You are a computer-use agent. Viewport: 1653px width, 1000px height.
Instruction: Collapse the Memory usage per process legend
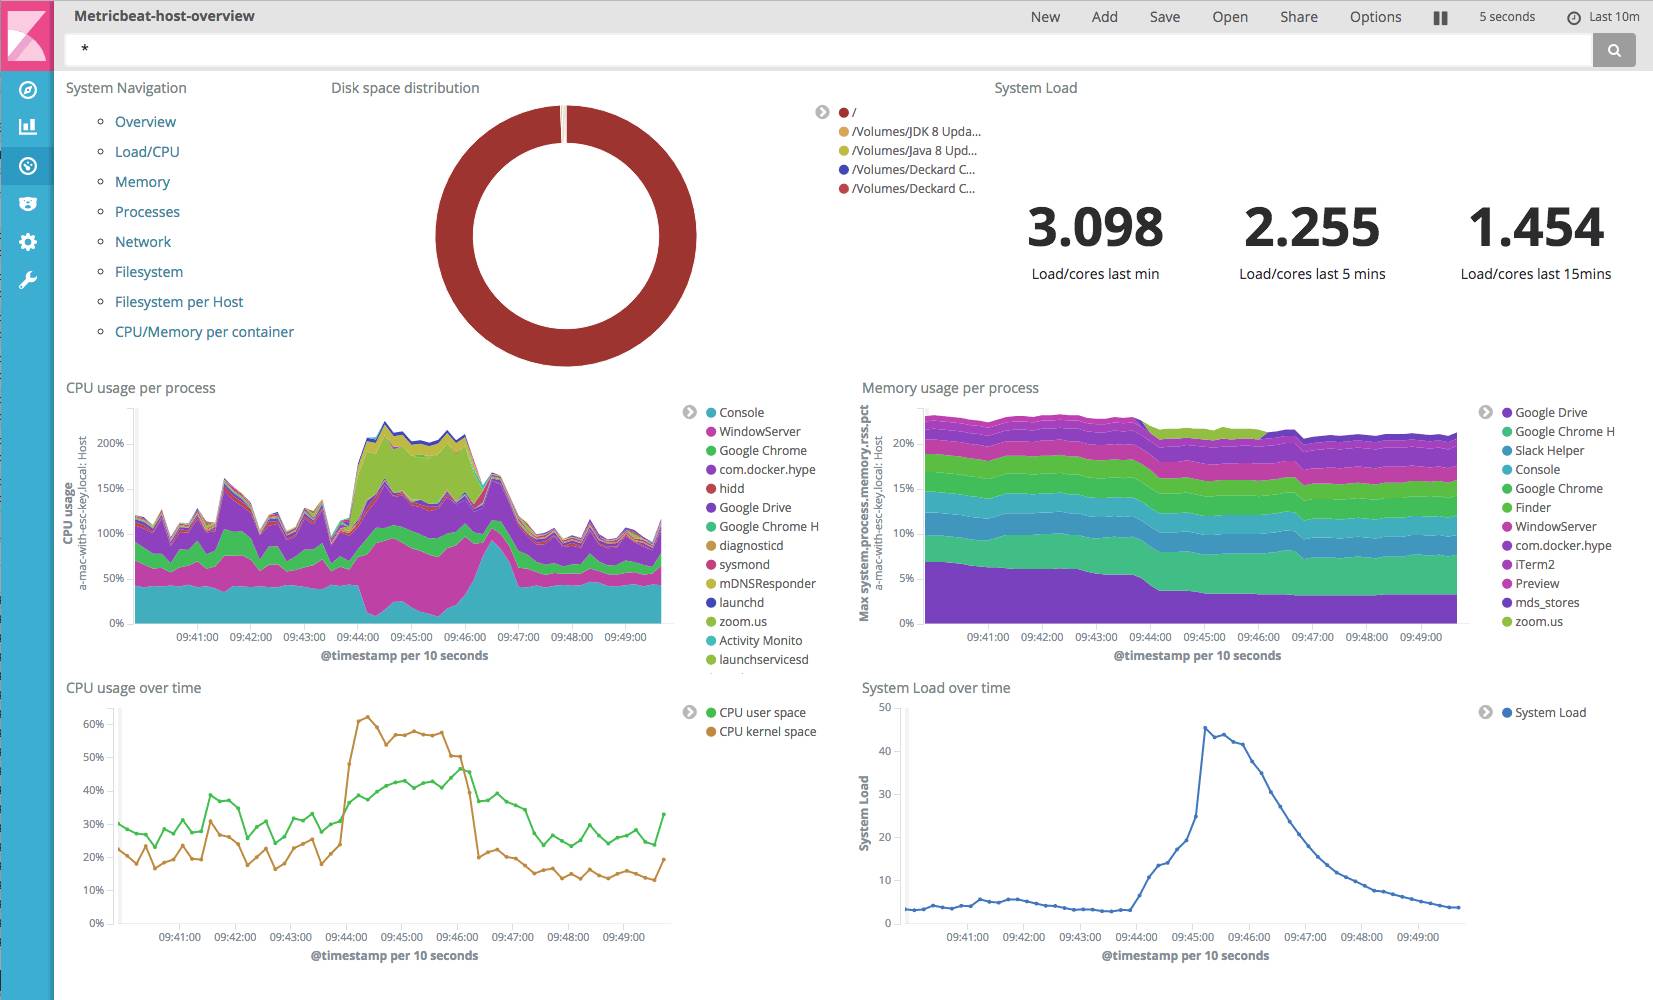point(1485,412)
